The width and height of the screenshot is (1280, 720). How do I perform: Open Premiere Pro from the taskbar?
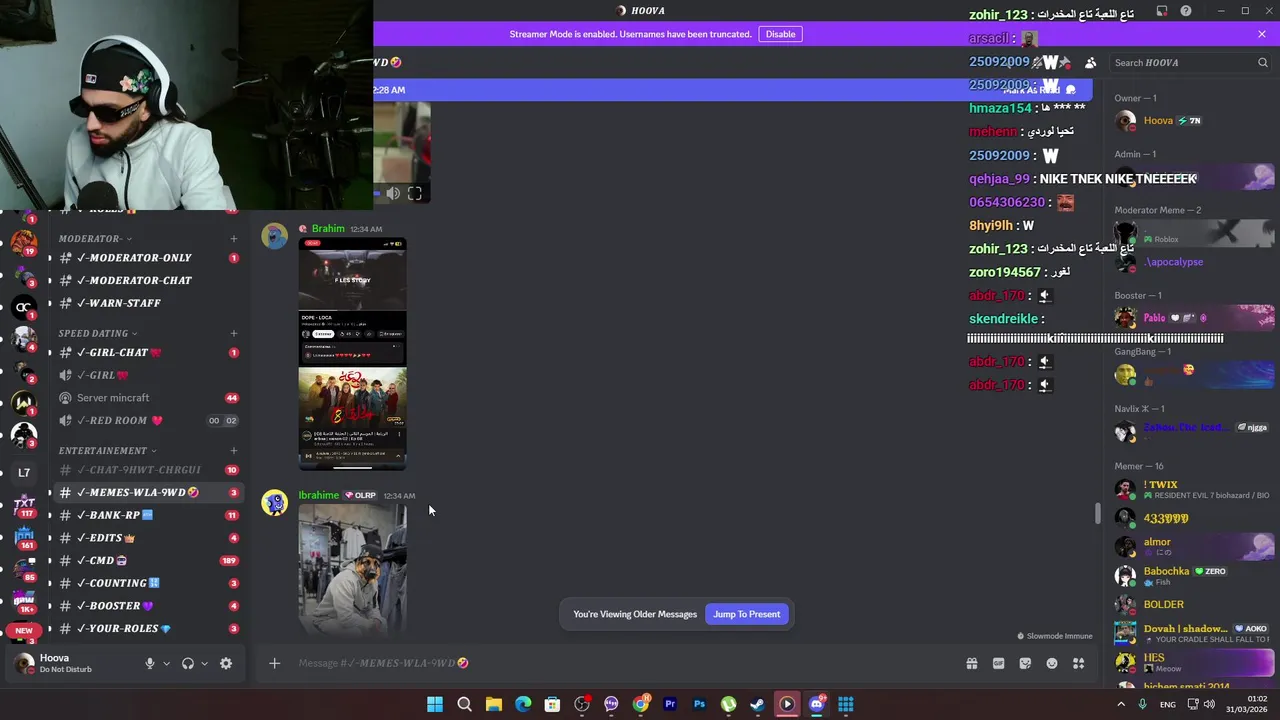670,704
